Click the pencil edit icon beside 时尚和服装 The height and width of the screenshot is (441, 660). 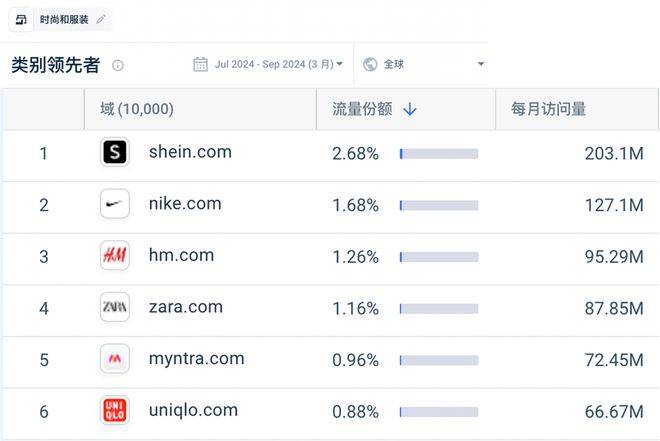click(101, 20)
